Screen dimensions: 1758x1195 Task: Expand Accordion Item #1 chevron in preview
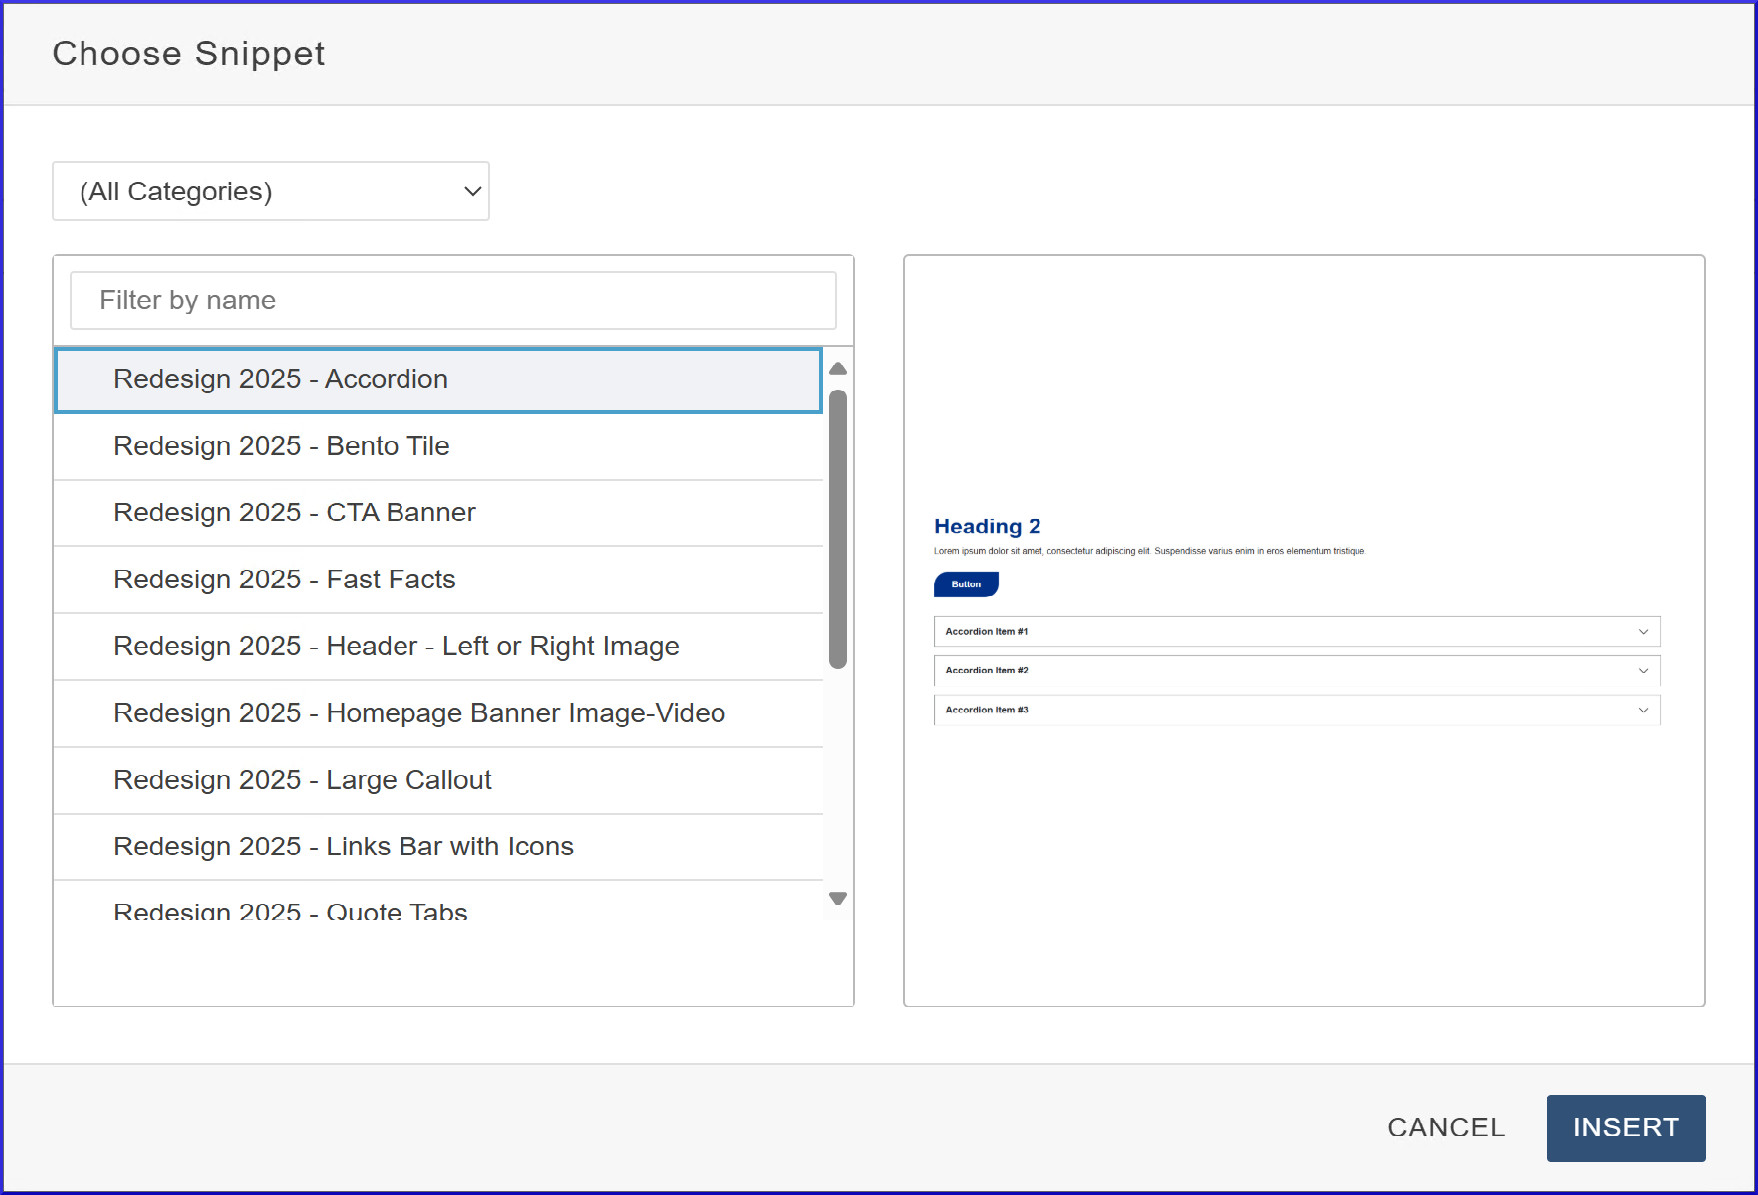[x=1642, y=632]
